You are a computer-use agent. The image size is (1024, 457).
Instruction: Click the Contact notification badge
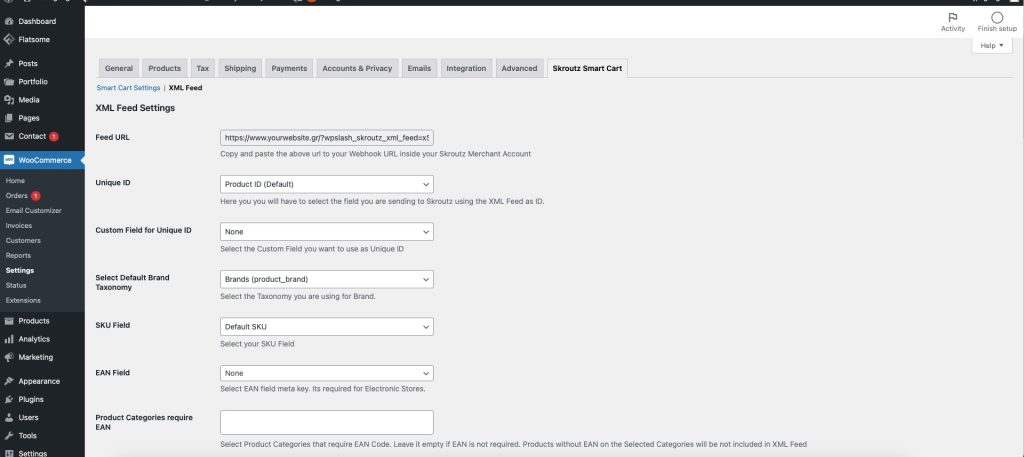54,136
